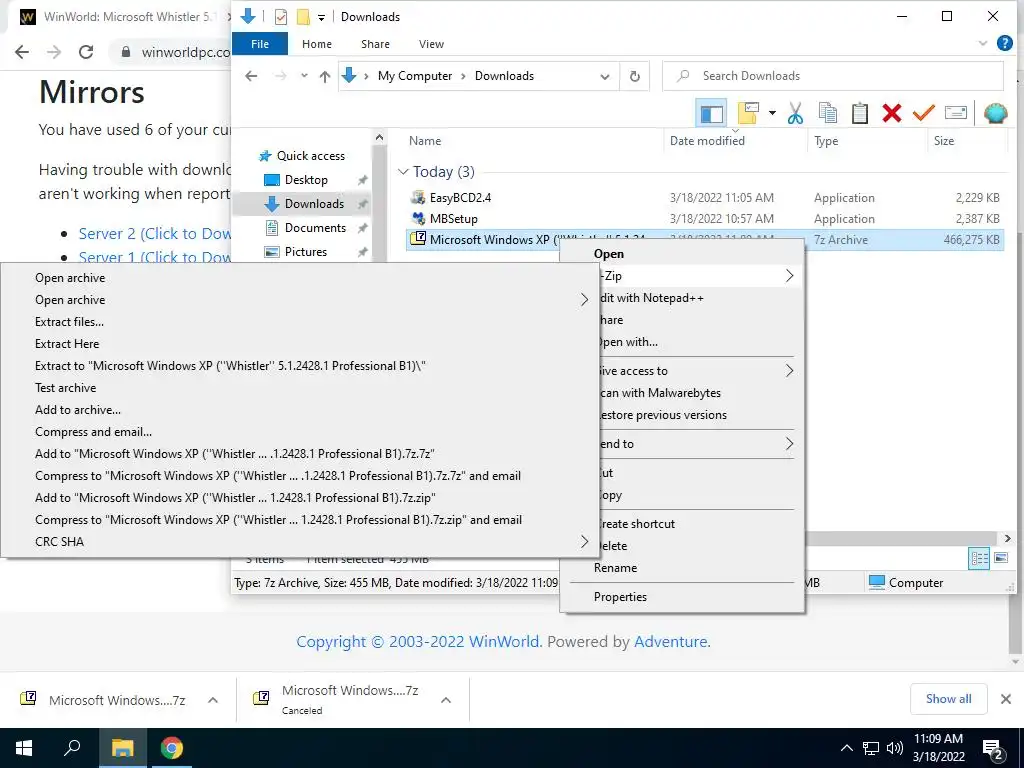Screen dimensions: 1024x768
Task: Click Chrome's back navigation arrow
Action: 22,52
